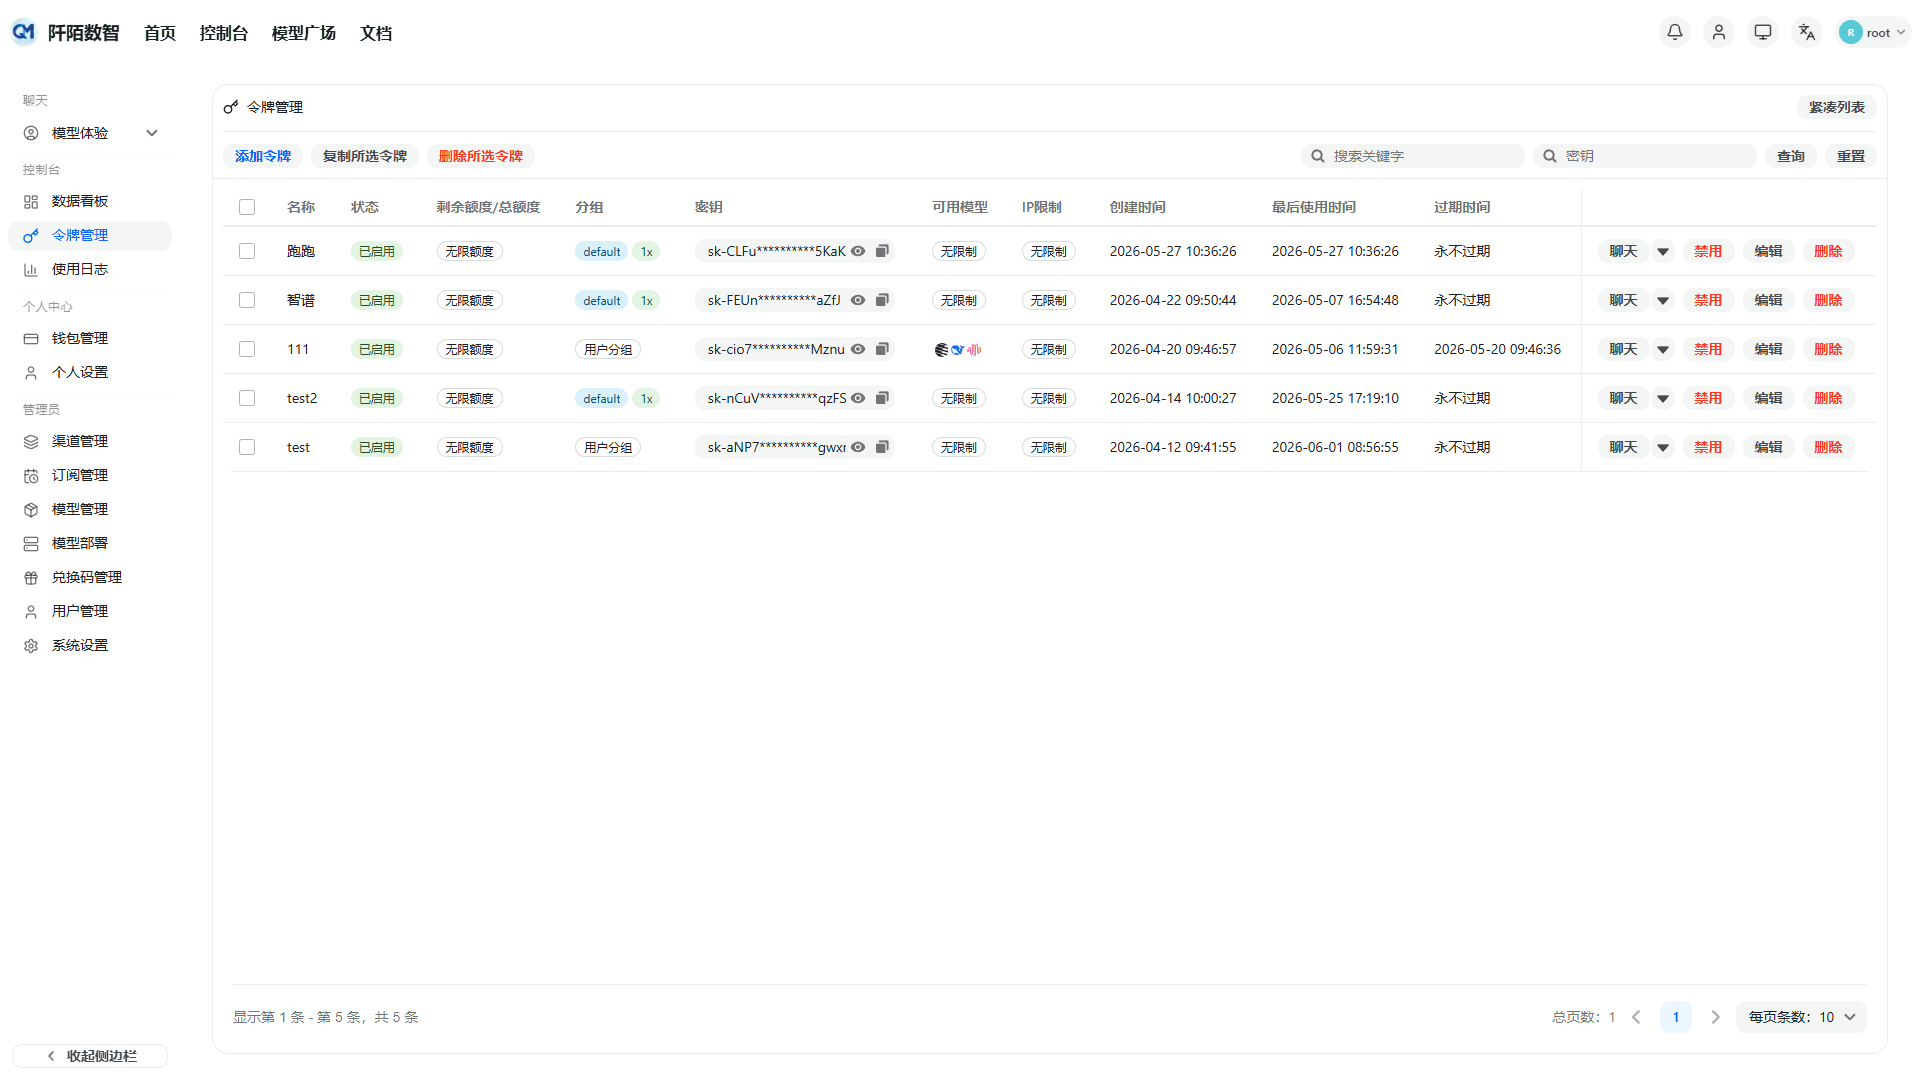Click the 钱包管理 wallet icon in sidebar
Image resolution: width=1920 pixels, height=1080 pixels.
(x=31, y=338)
